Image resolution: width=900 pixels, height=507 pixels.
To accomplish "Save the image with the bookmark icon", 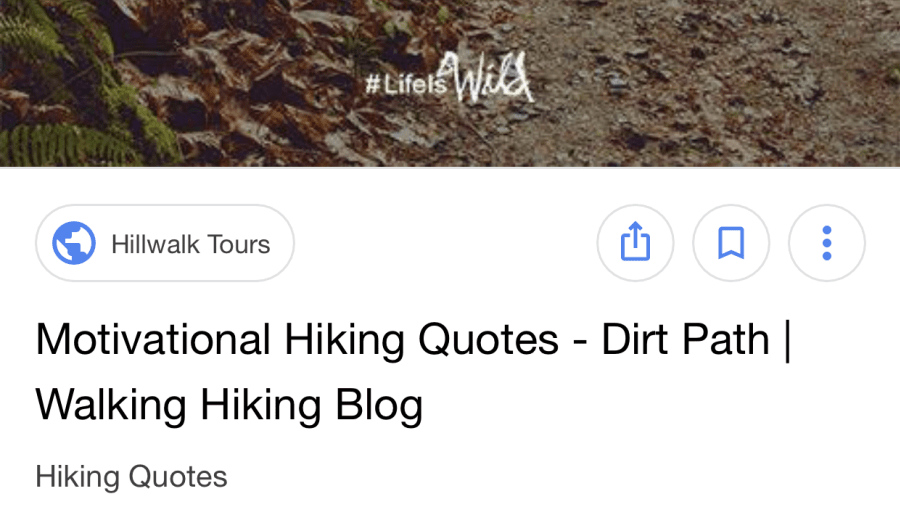I will [x=731, y=243].
